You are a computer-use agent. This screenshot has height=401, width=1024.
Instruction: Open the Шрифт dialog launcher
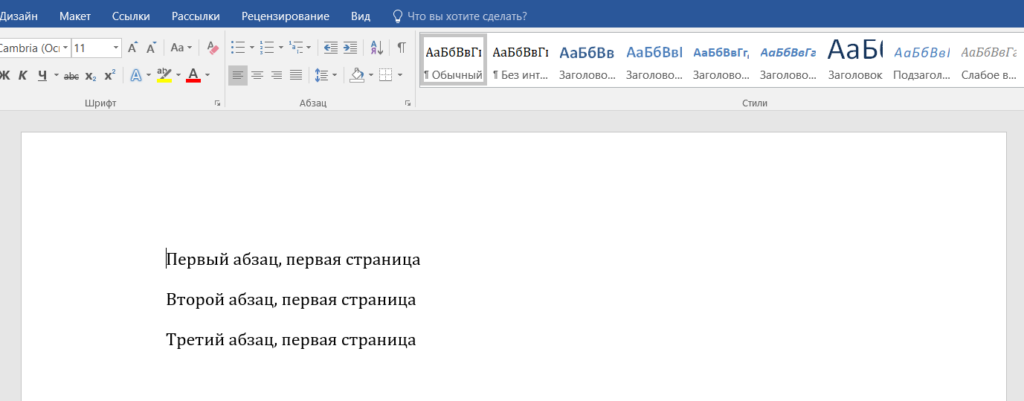pos(217,103)
